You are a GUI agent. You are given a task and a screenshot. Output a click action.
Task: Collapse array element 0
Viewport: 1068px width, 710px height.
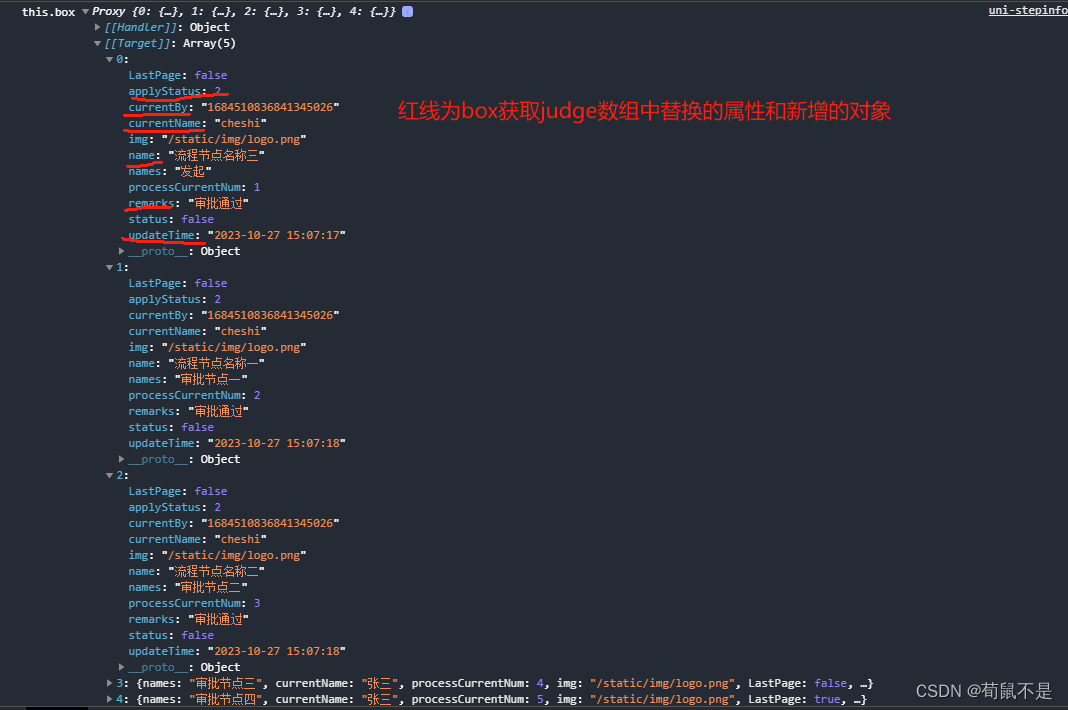[x=110, y=59]
